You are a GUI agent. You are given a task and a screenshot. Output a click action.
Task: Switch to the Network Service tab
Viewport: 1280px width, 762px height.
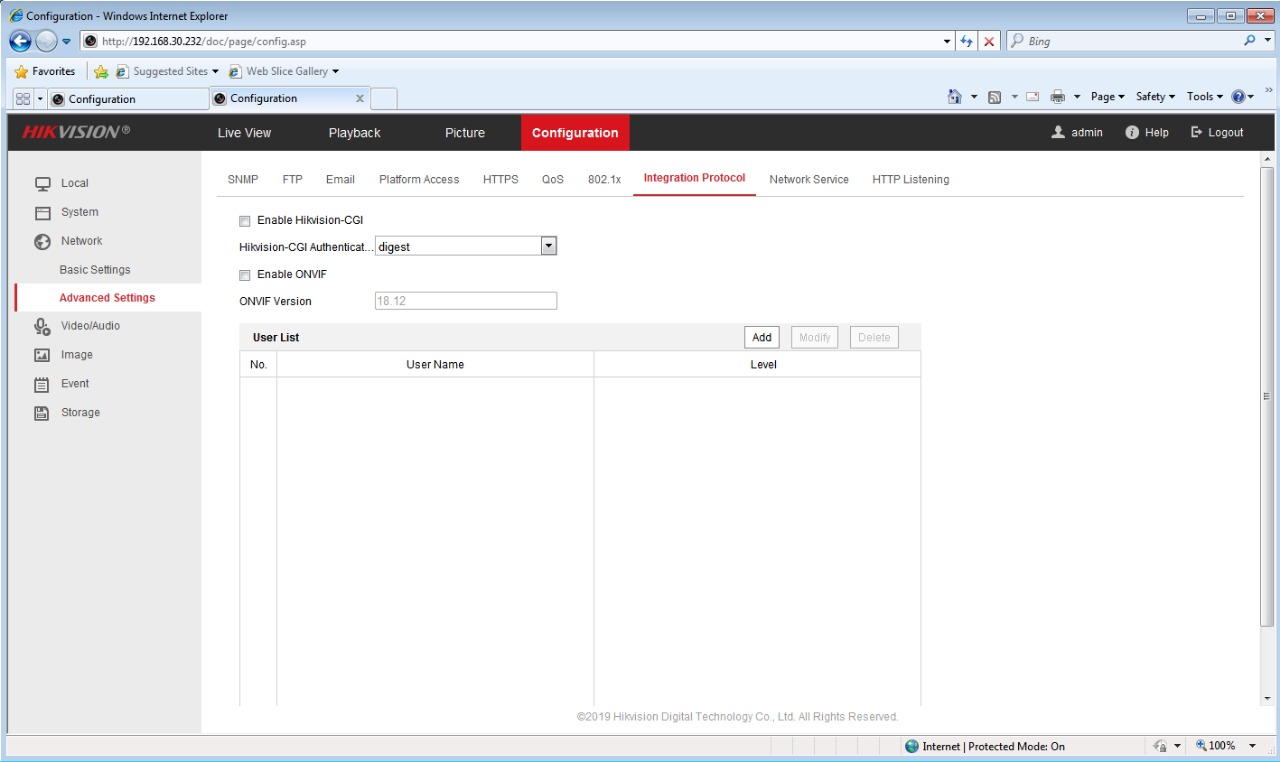pyautogui.click(x=808, y=180)
